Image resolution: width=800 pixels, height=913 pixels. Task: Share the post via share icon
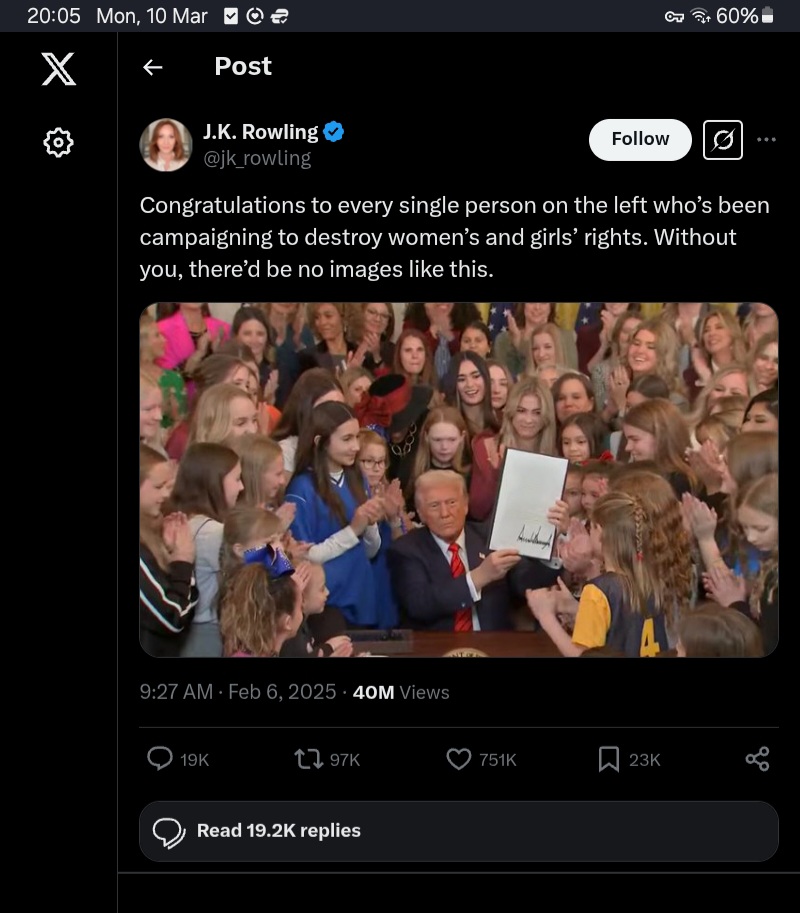[x=757, y=759]
